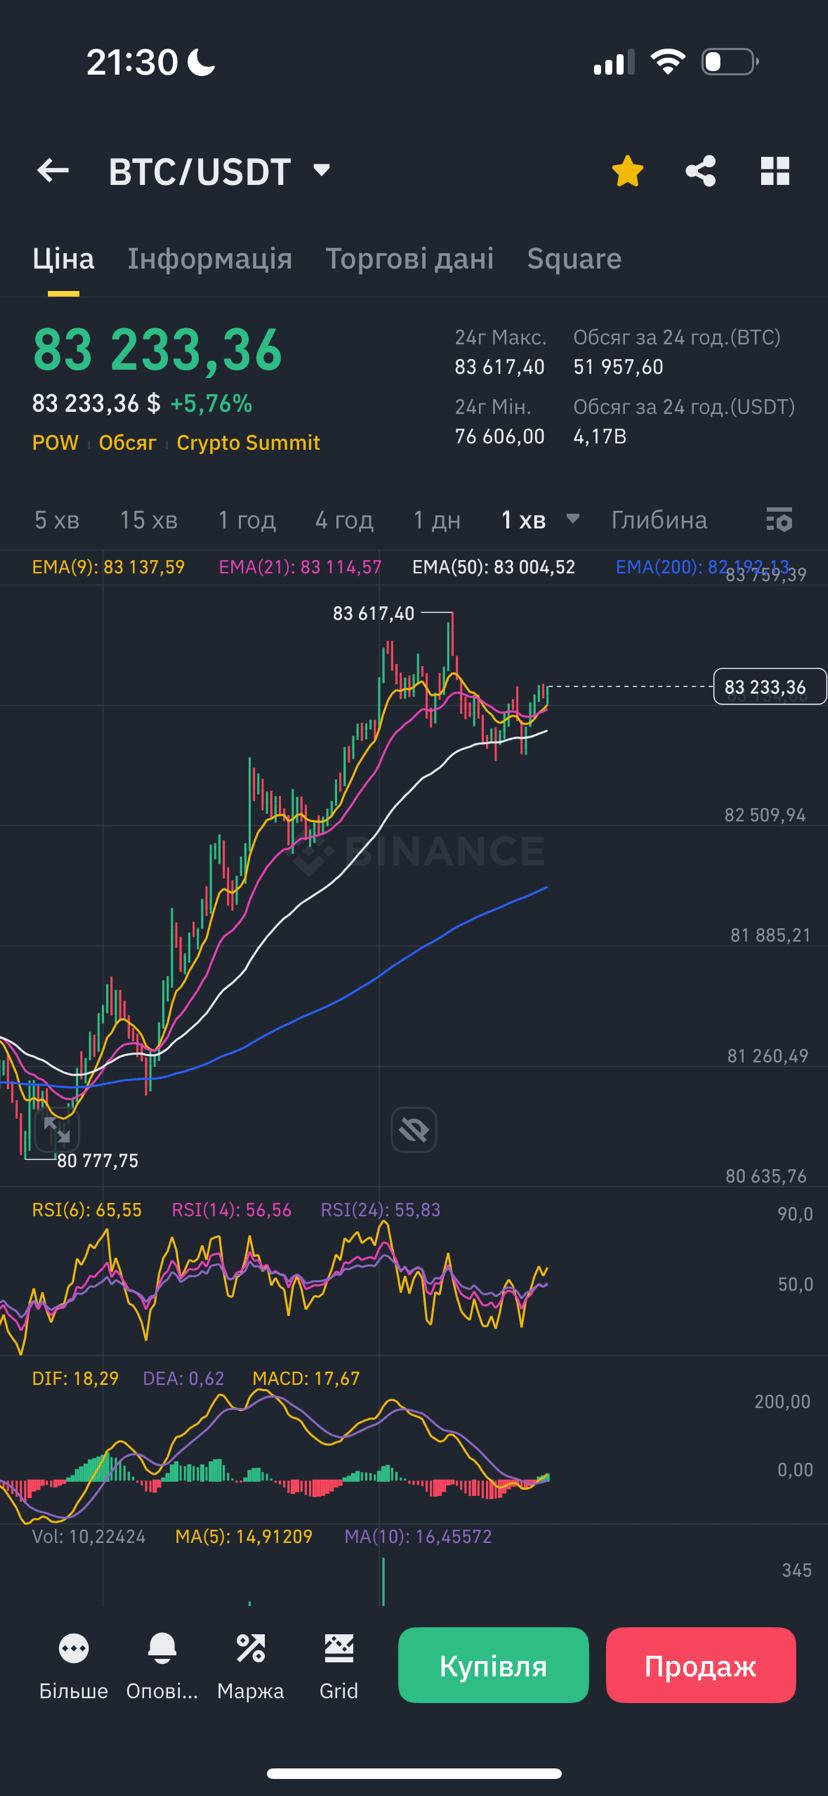Image resolution: width=828 pixels, height=1796 pixels.
Task: Open the Crypto Summit tag link
Action: click(248, 443)
